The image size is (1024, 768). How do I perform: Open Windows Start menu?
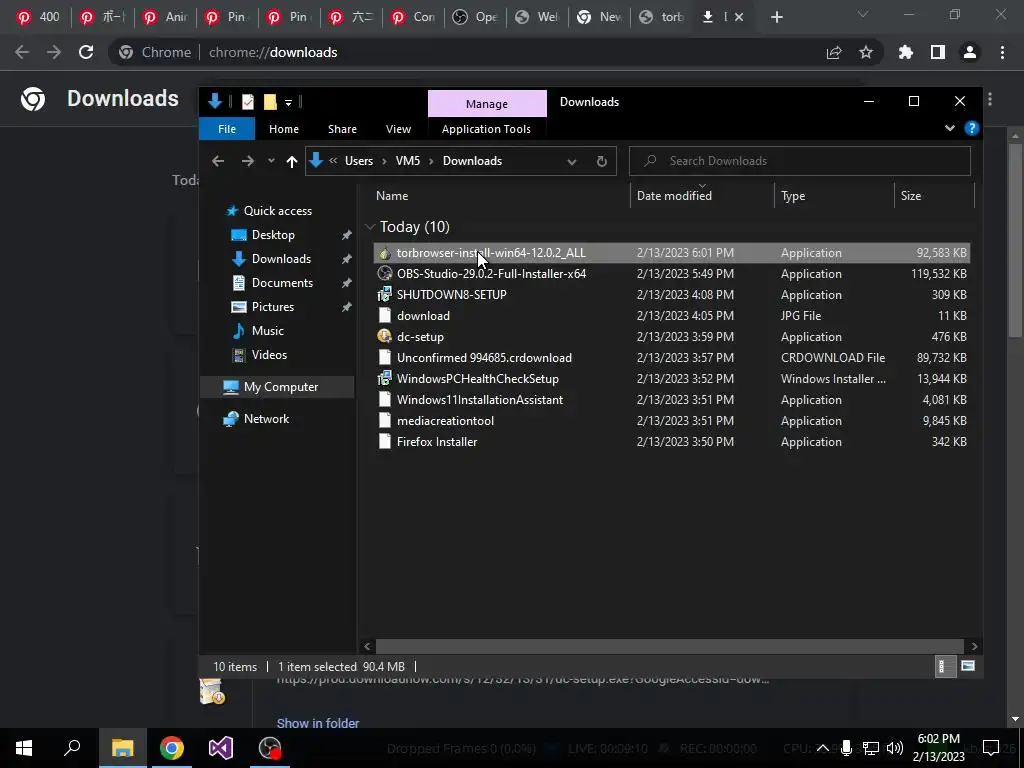point(24,748)
